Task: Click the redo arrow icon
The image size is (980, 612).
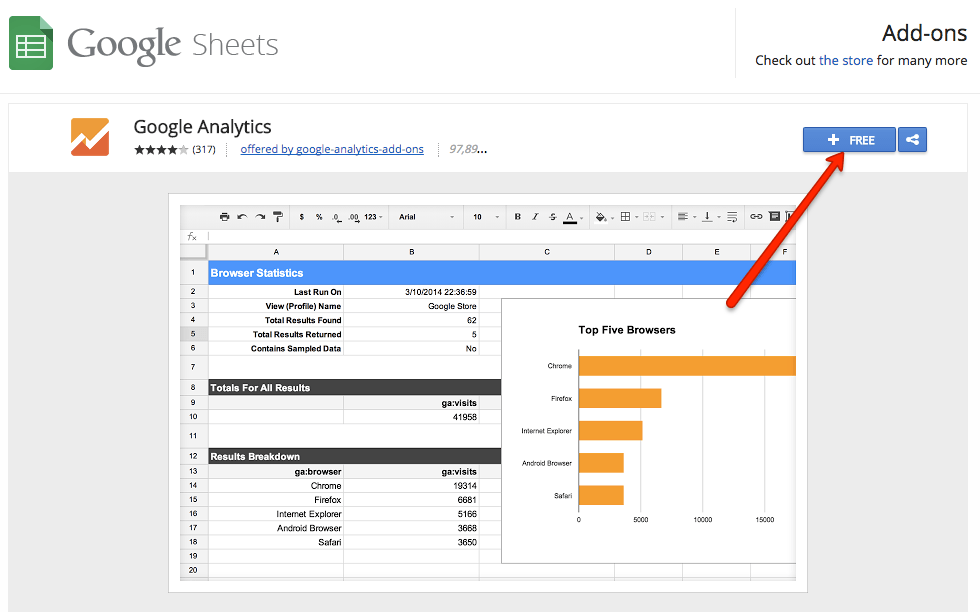Action: click(260, 217)
